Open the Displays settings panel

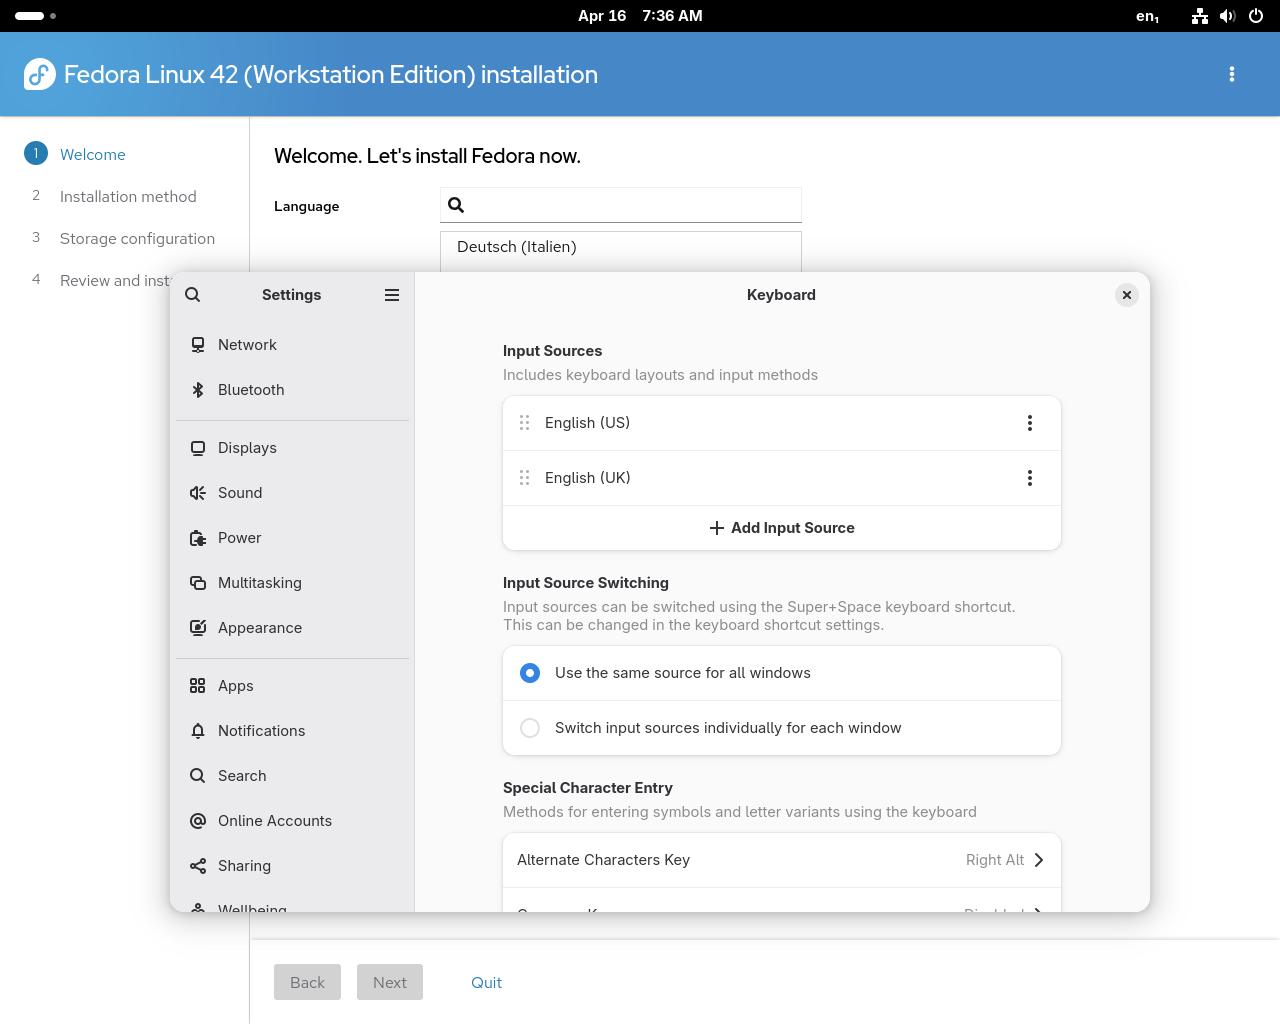[292, 448]
